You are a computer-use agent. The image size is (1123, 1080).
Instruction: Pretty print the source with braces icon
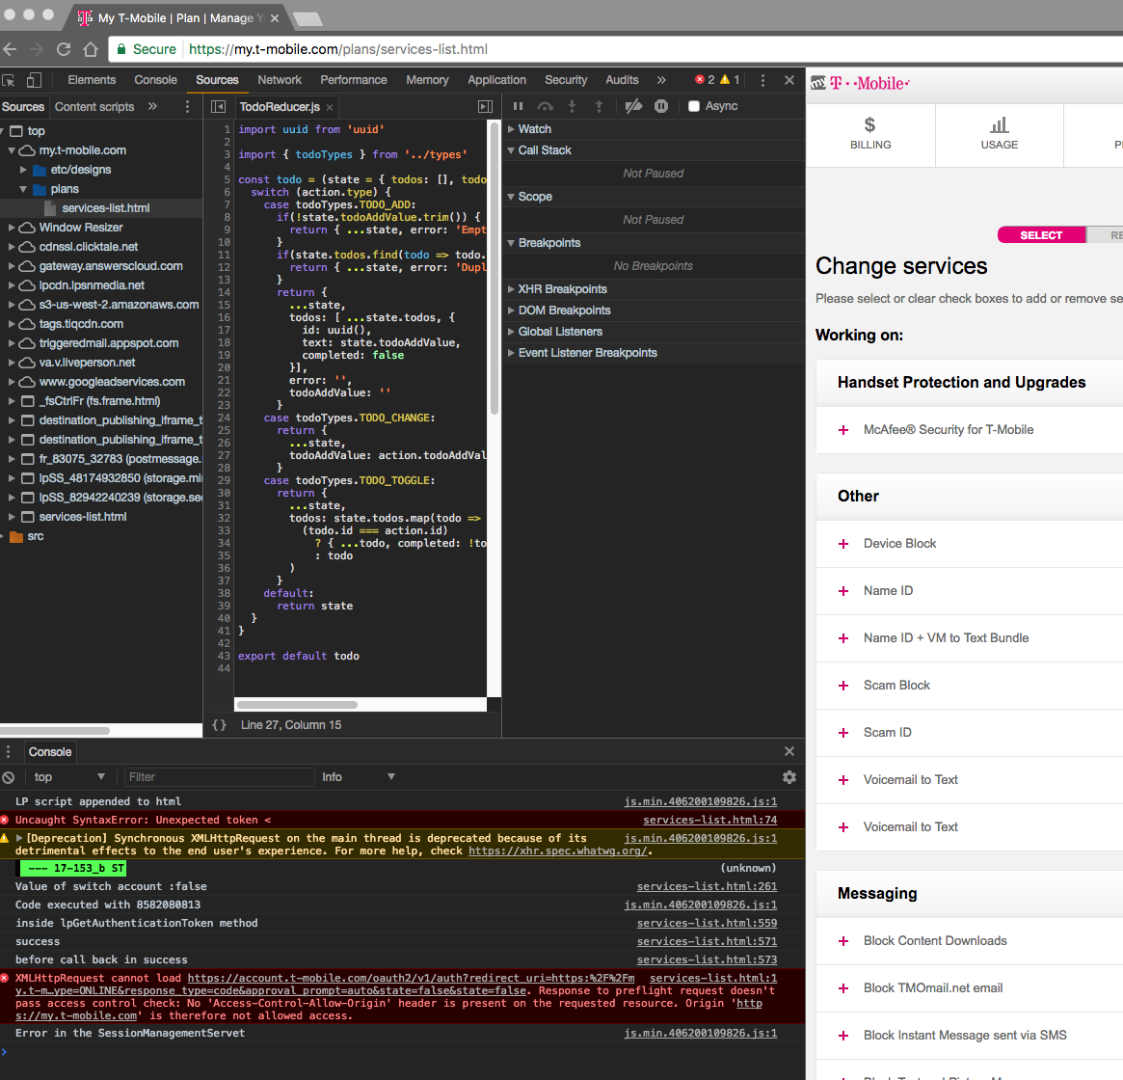pyautogui.click(x=219, y=725)
